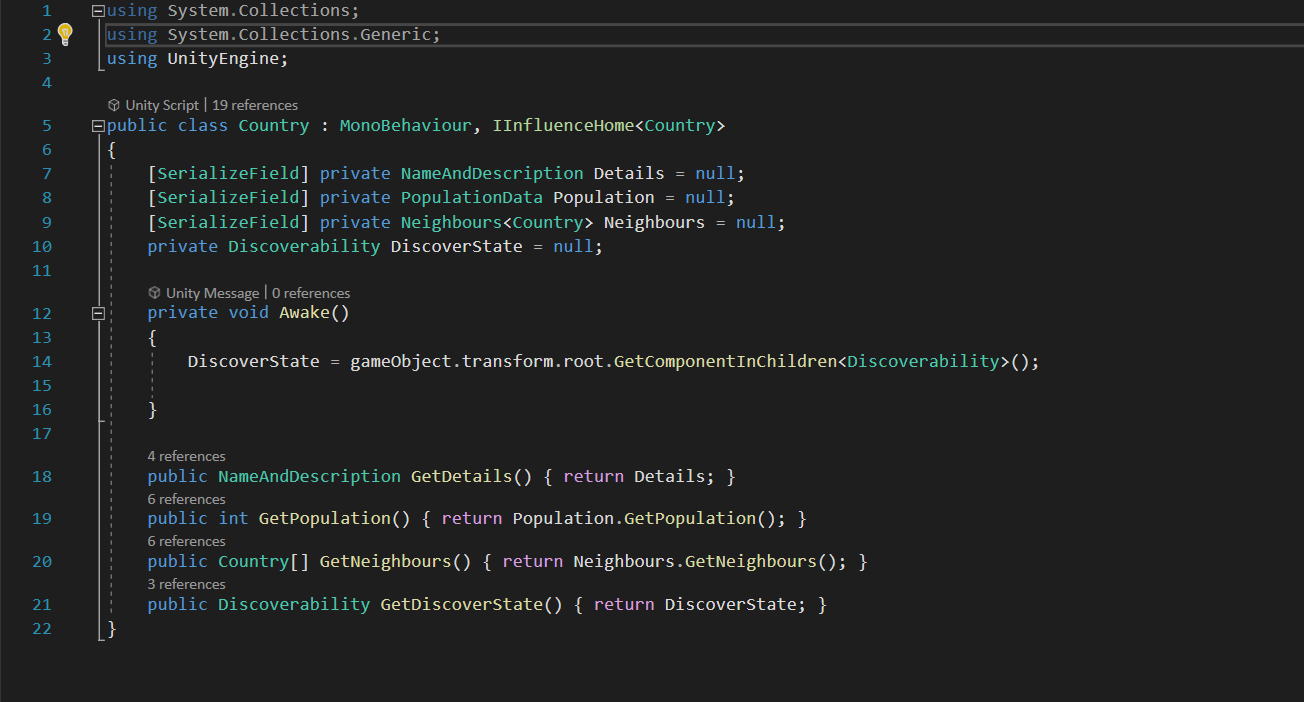Collapse the Country class definition
Image resolution: width=1304 pixels, height=702 pixels.
point(97,125)
